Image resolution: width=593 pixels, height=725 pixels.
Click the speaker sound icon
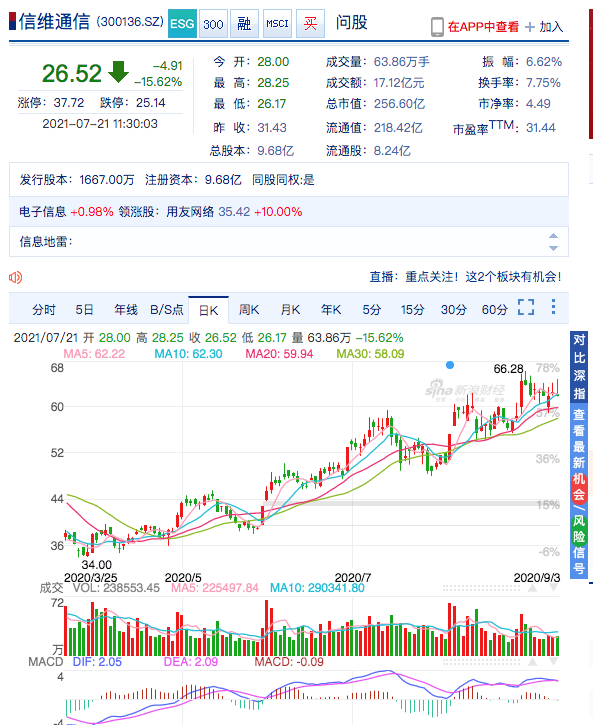click(x=15, y=277)
